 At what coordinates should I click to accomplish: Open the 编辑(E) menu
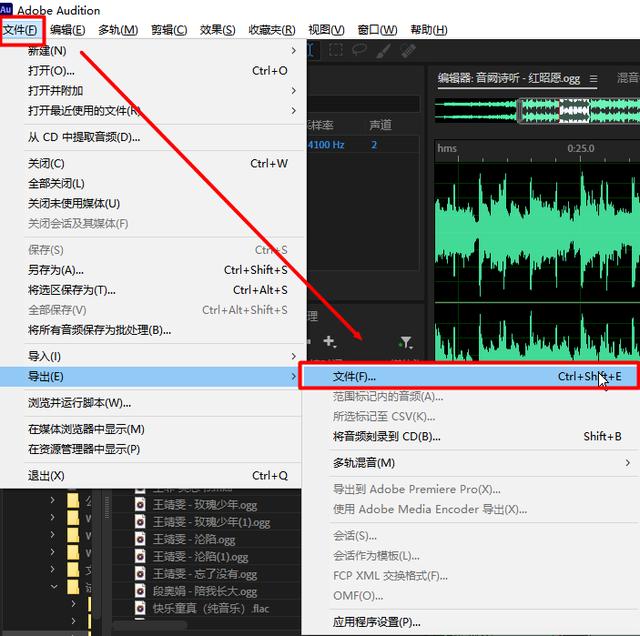[68, 30]
